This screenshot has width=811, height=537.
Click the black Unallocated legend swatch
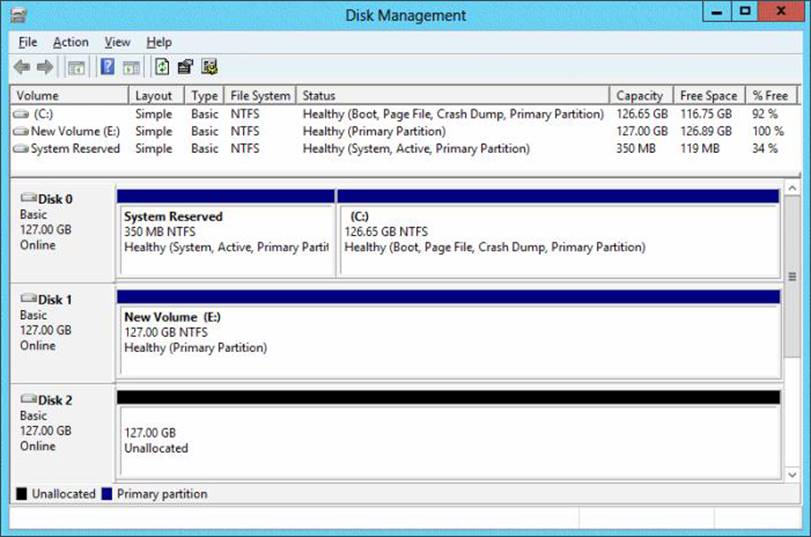click(x=22, y=494)
